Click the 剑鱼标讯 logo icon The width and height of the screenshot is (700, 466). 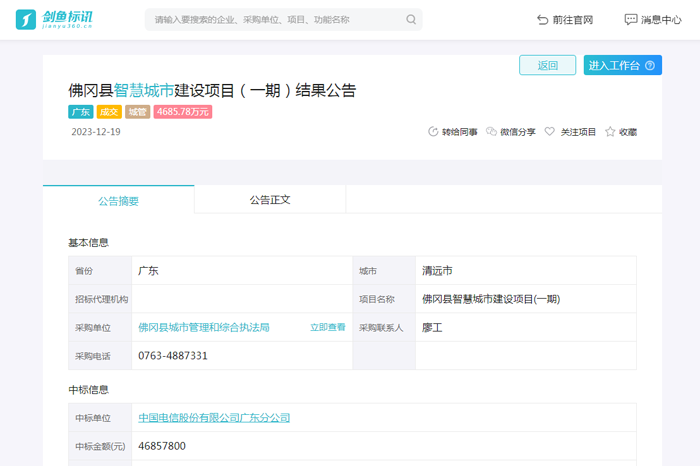(x=26, y=19)
